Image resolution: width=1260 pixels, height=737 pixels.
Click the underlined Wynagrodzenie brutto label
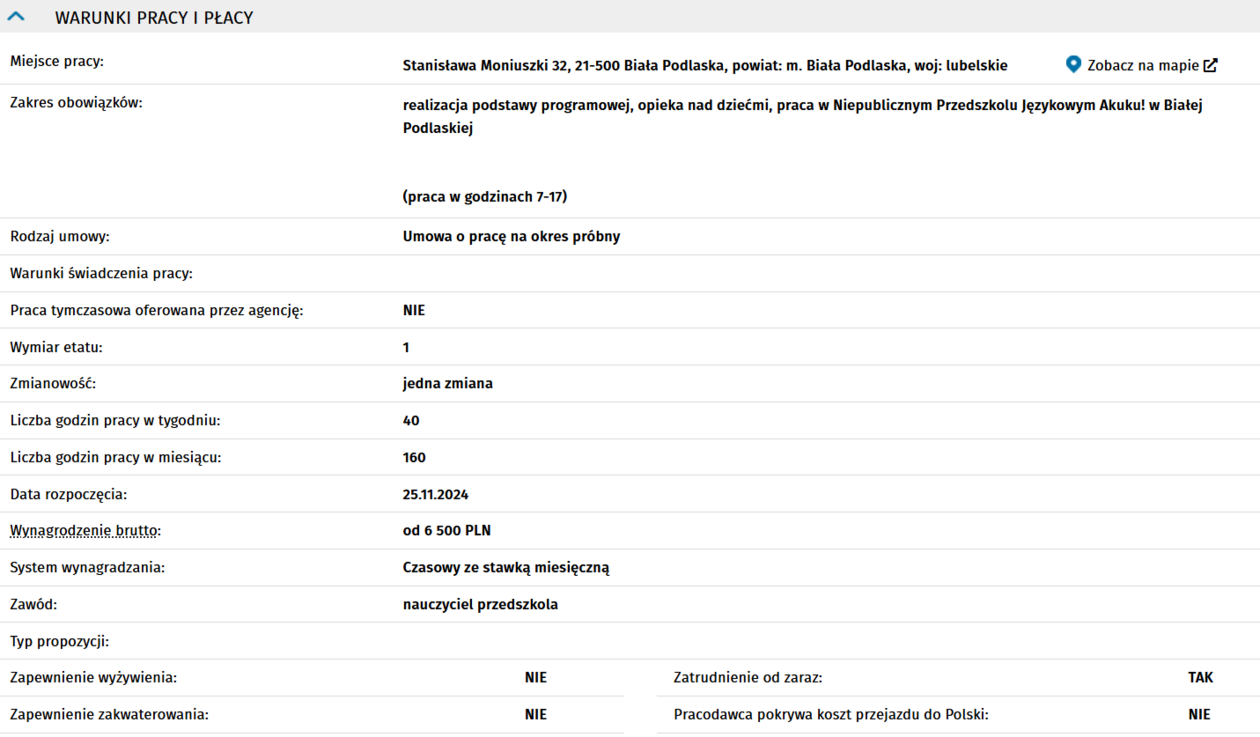pos(85,531)
